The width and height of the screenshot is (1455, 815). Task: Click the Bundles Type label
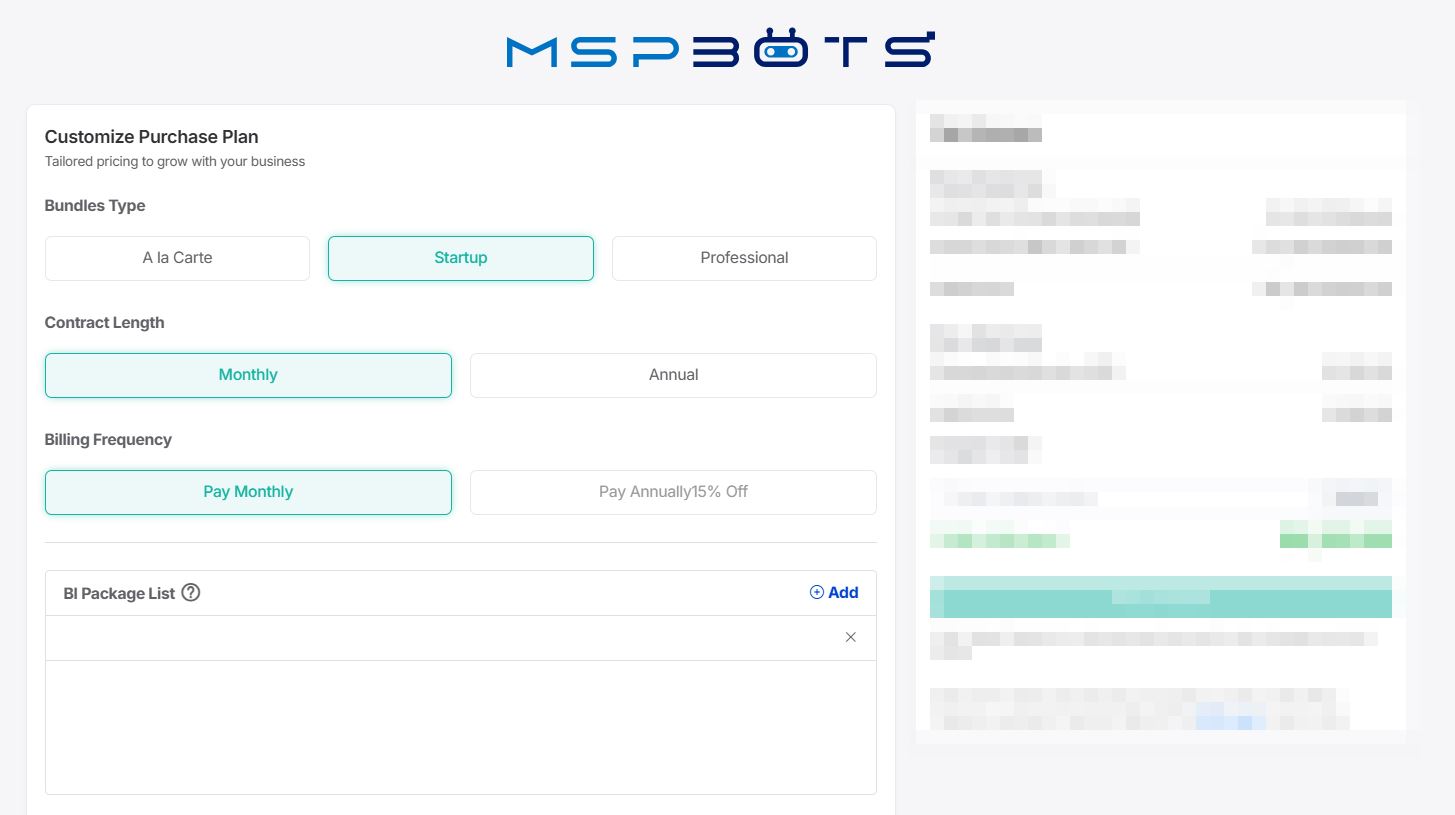click(x=95, y=206)
